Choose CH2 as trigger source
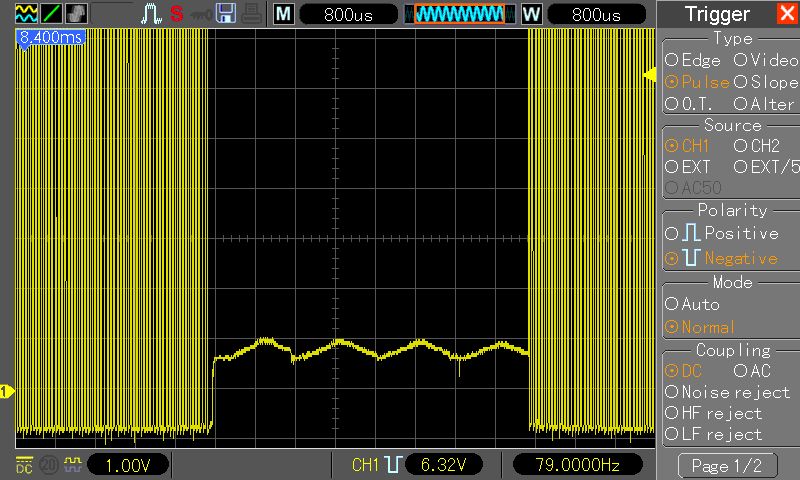Image resolution: width=800 pixels, height=480 pixels. pos(757,146)
